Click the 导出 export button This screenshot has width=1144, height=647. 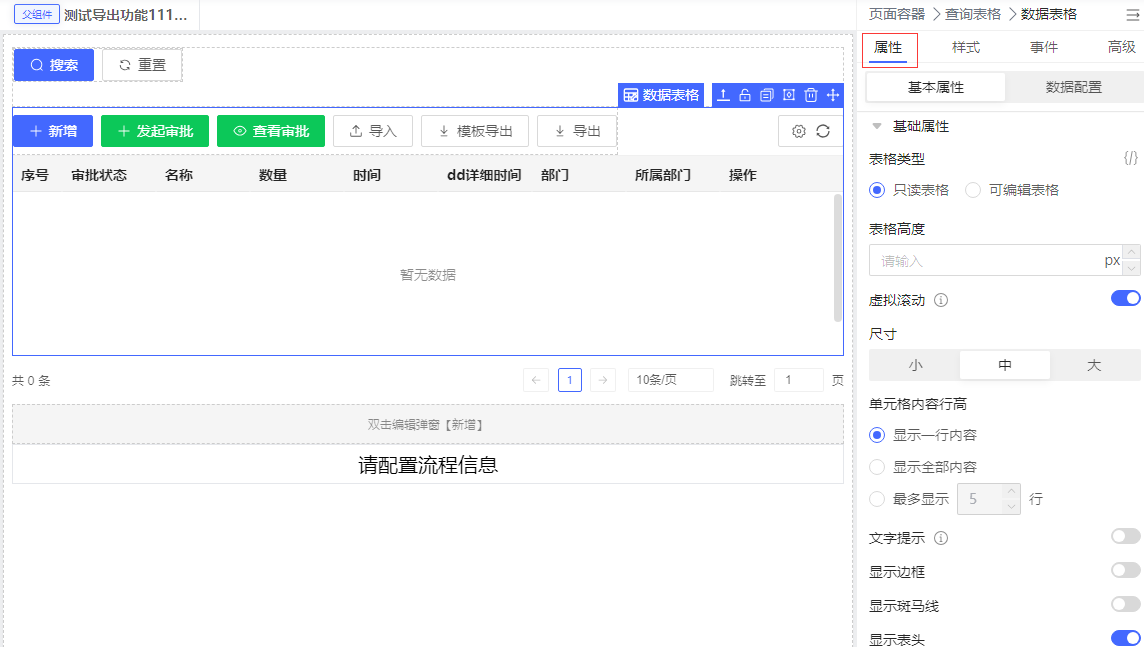point(577,131)
